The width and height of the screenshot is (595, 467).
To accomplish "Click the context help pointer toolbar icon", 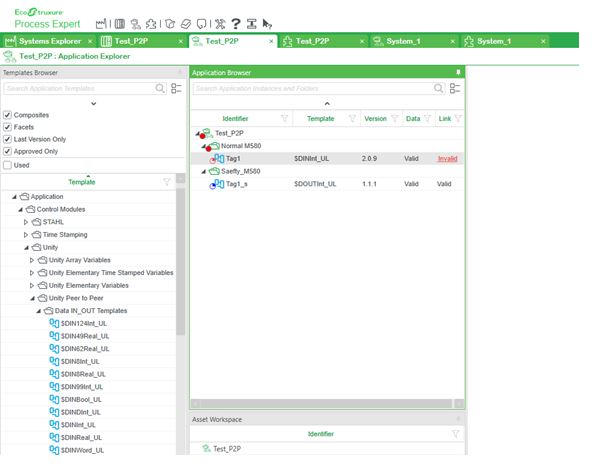I will (267, 24).
